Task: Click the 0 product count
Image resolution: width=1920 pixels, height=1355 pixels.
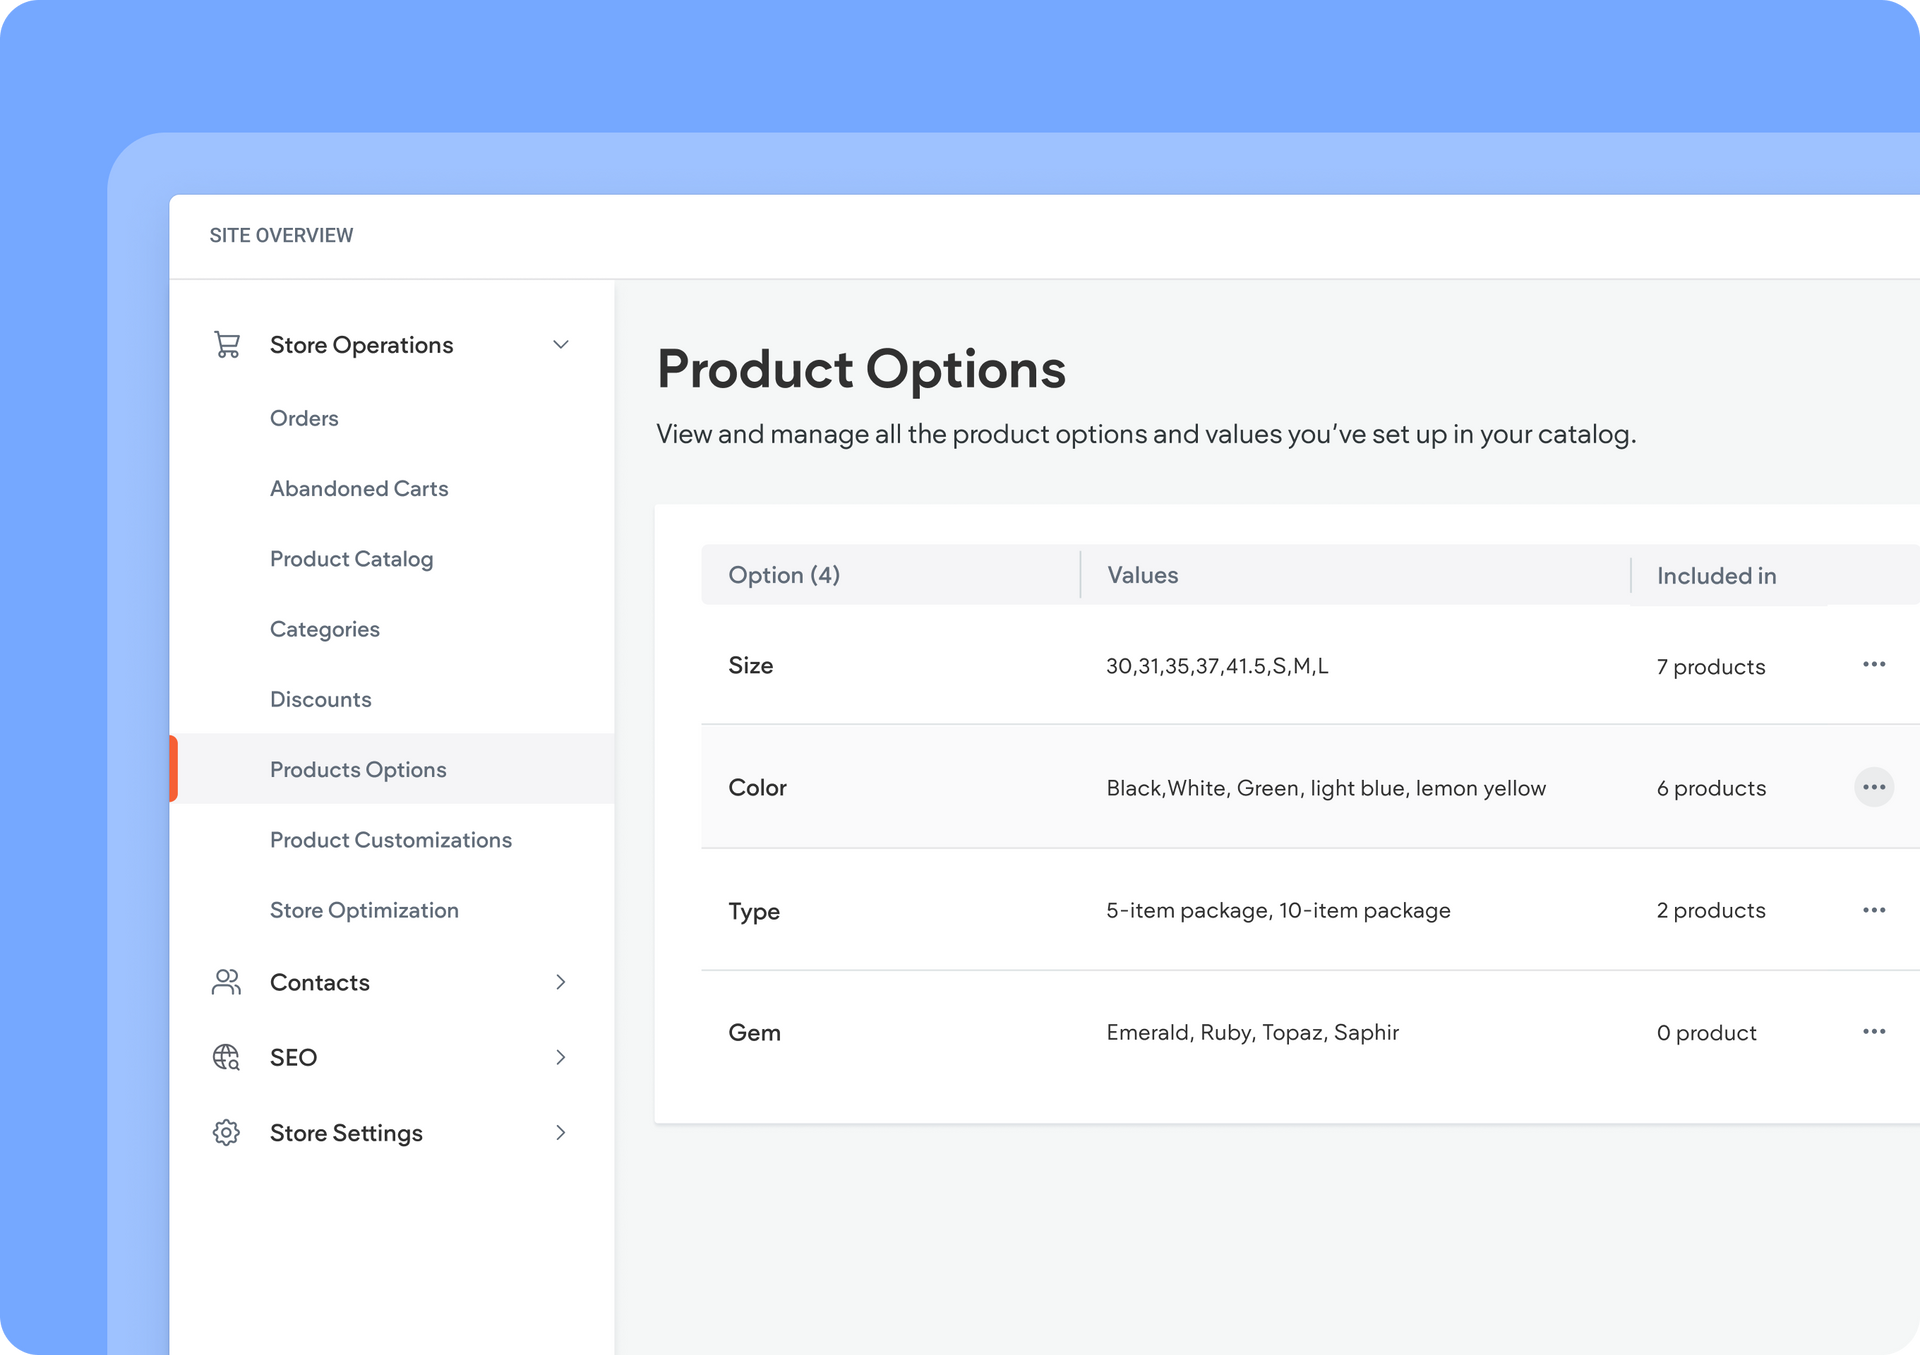Action: (1706, 1033)
